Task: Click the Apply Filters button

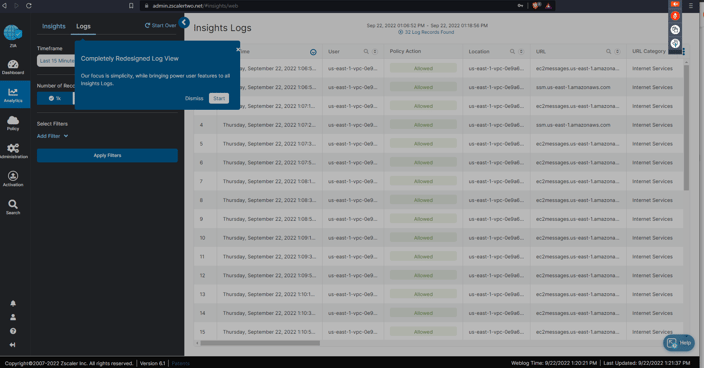Action: click(x=107, y=155)
